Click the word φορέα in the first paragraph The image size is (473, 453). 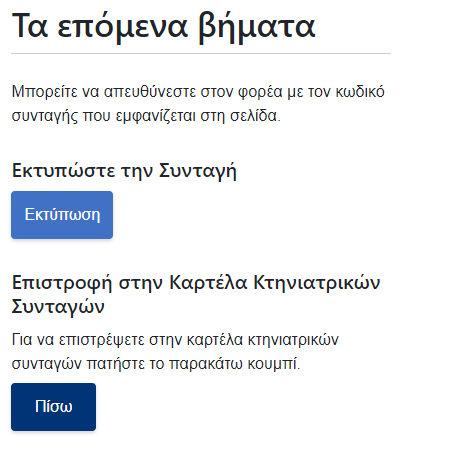(x=260, y=92)
